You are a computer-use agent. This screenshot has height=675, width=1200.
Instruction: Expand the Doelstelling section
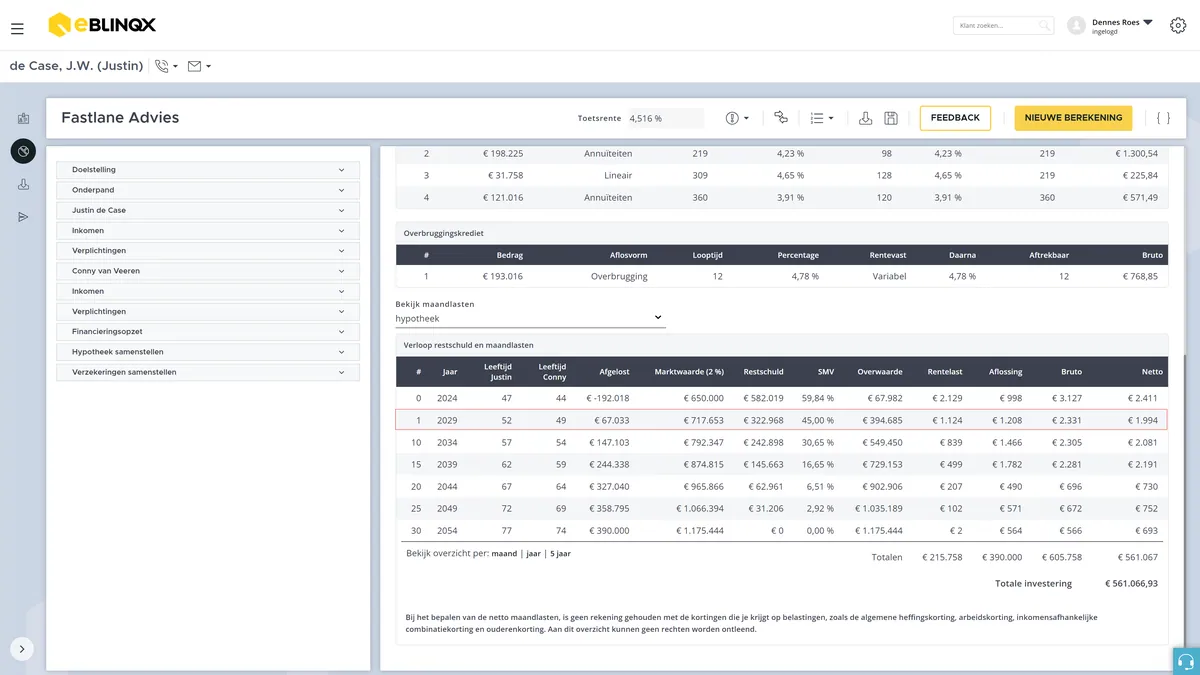(208, 170)
